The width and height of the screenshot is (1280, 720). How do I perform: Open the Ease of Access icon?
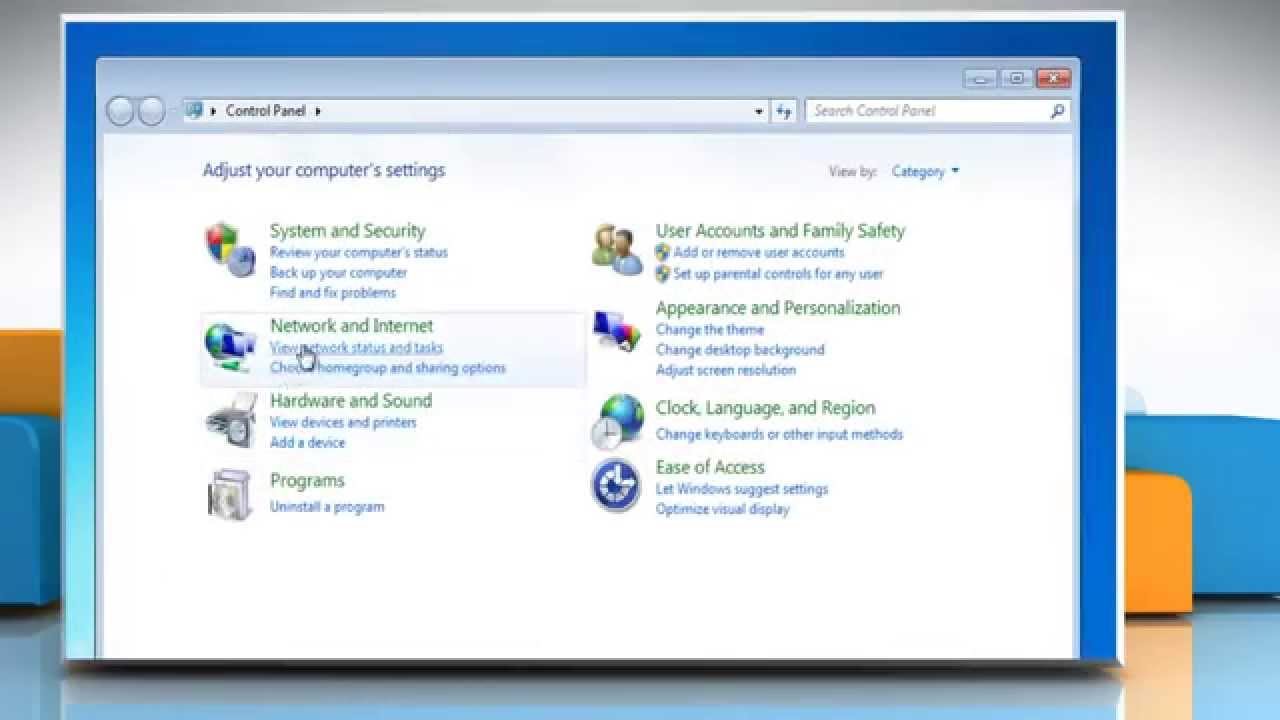tap(616, 485)
